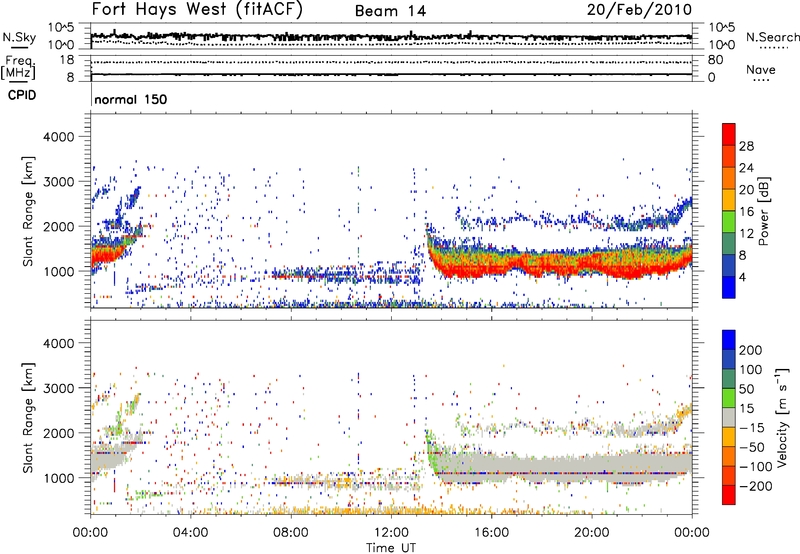Click the 'Freq. [MHz]' axis label
Screen dimensions: 800x554
(x=19, y=68)
